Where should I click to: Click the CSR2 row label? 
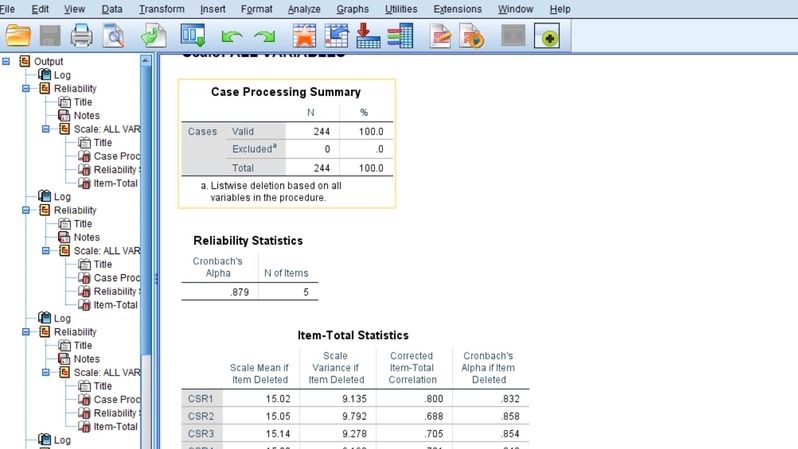[201, 416]
